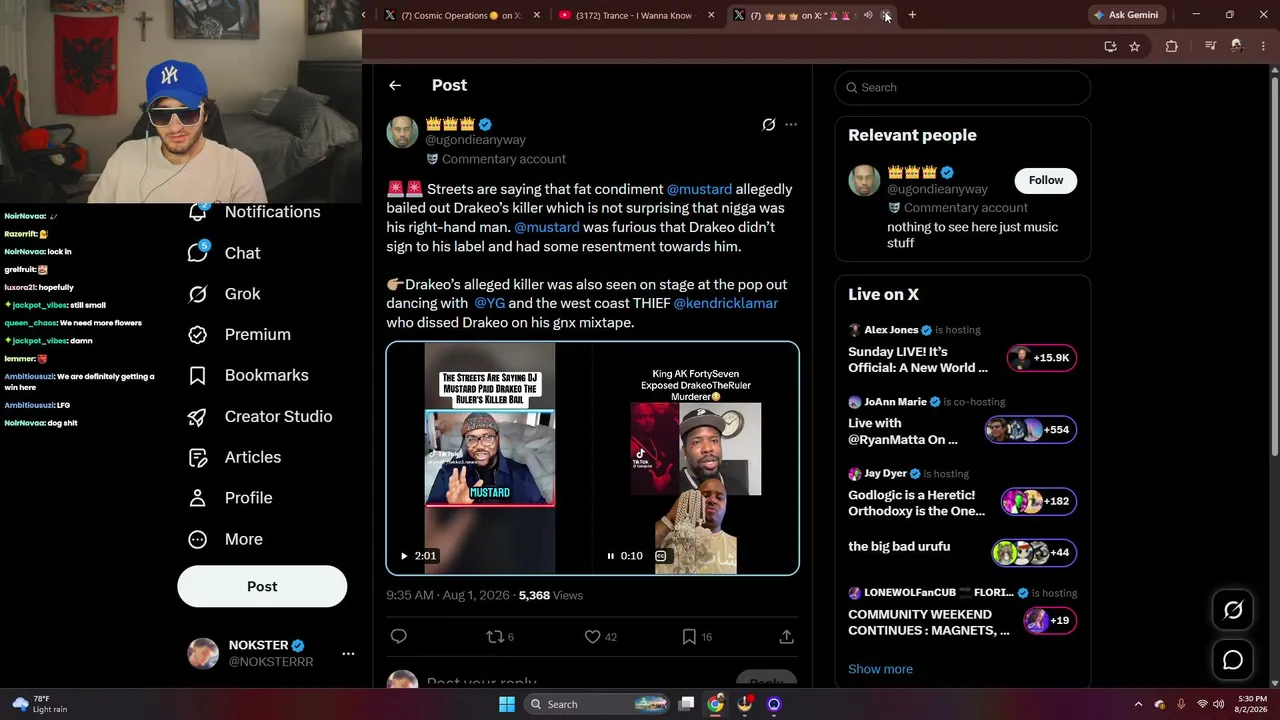Open the floating Grok button

click(x=1233, y=610)
